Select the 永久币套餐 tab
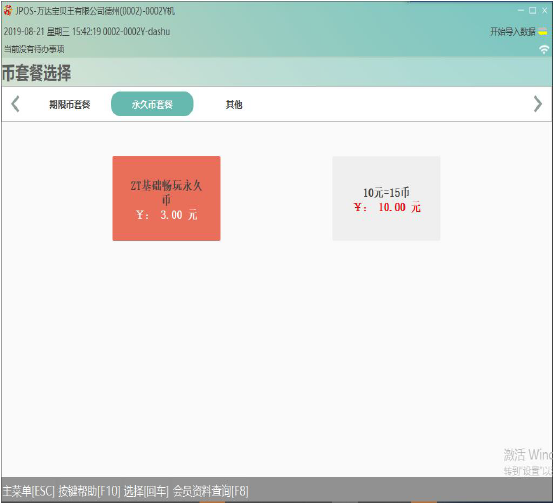The width and height of the screenshot is (554, 503). pyautogui.click(x=152, y=104)
